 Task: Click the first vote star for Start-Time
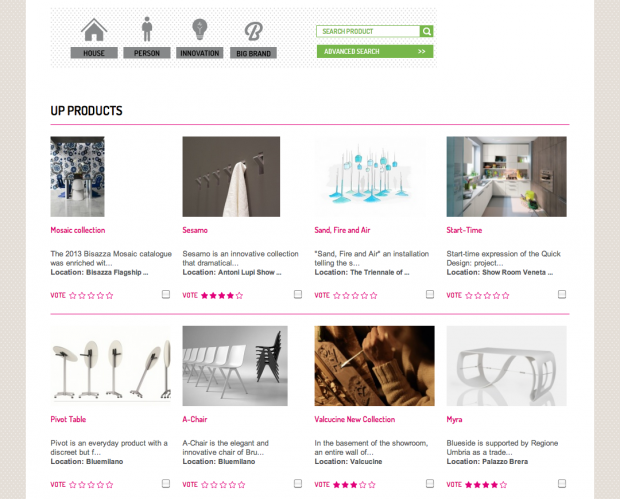tap(470, 296)
